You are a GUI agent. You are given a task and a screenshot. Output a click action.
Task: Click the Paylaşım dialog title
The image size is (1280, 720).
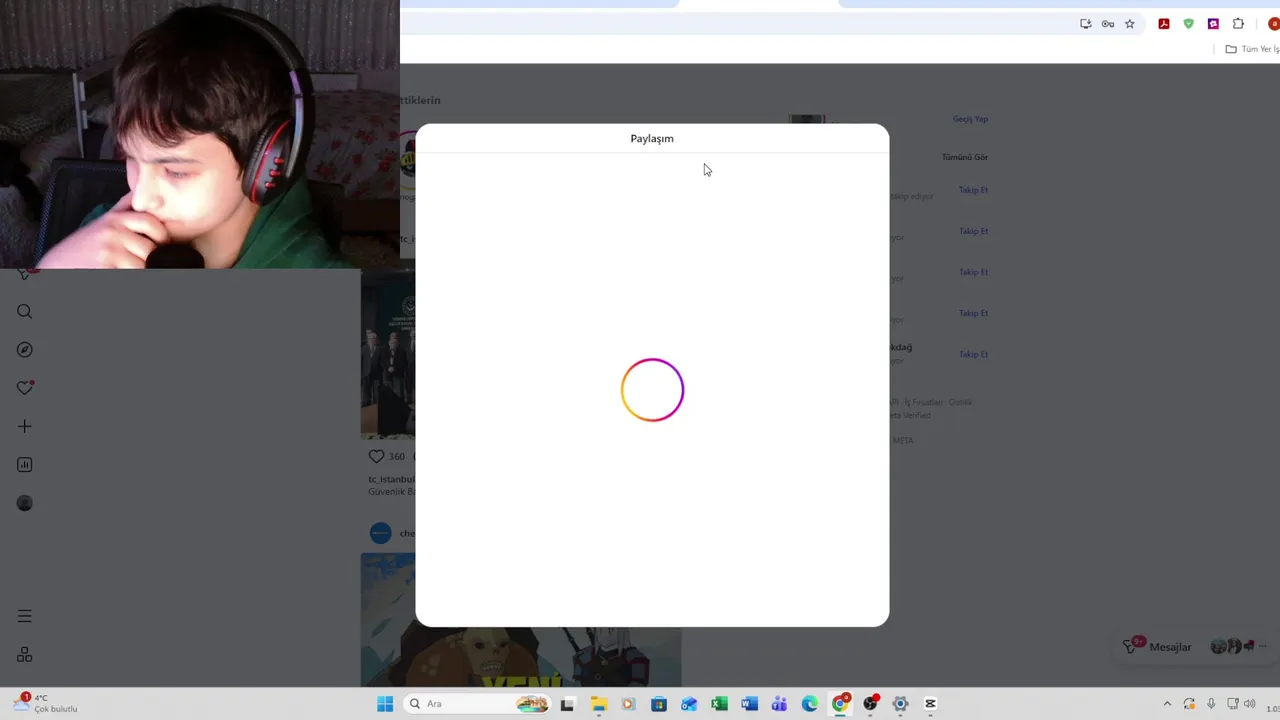coord(652,139)
